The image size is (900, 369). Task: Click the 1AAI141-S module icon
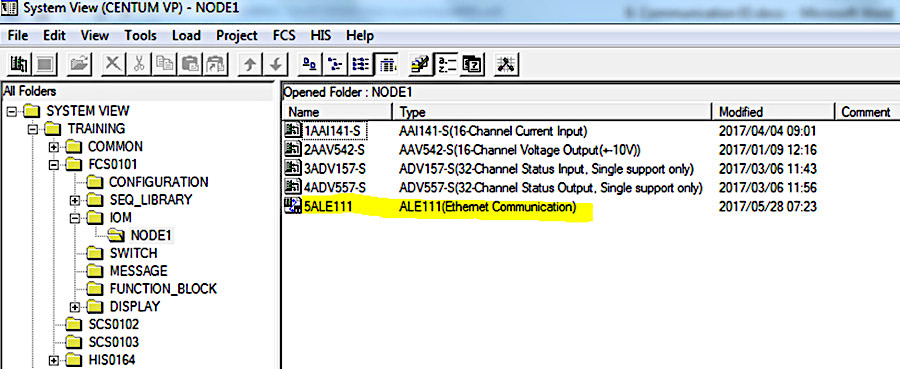pos(293,131)
